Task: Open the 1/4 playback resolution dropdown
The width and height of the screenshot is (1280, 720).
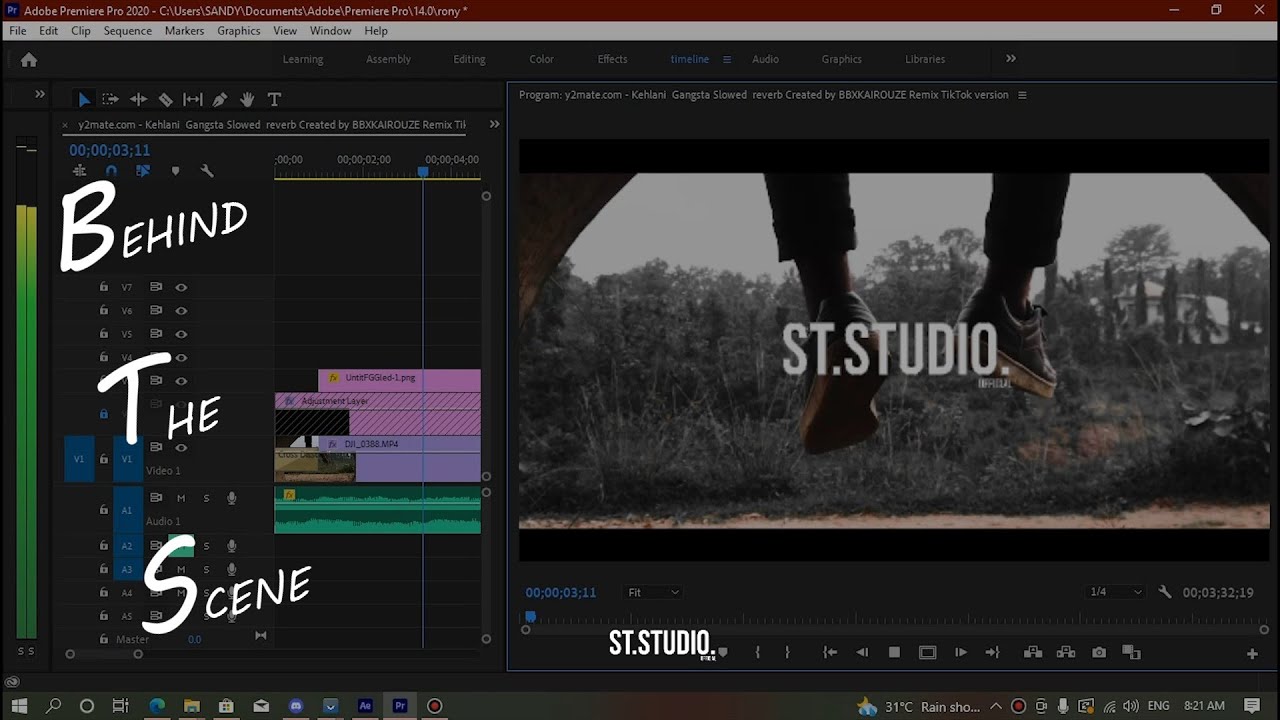Action: (x=1115, y=592)
